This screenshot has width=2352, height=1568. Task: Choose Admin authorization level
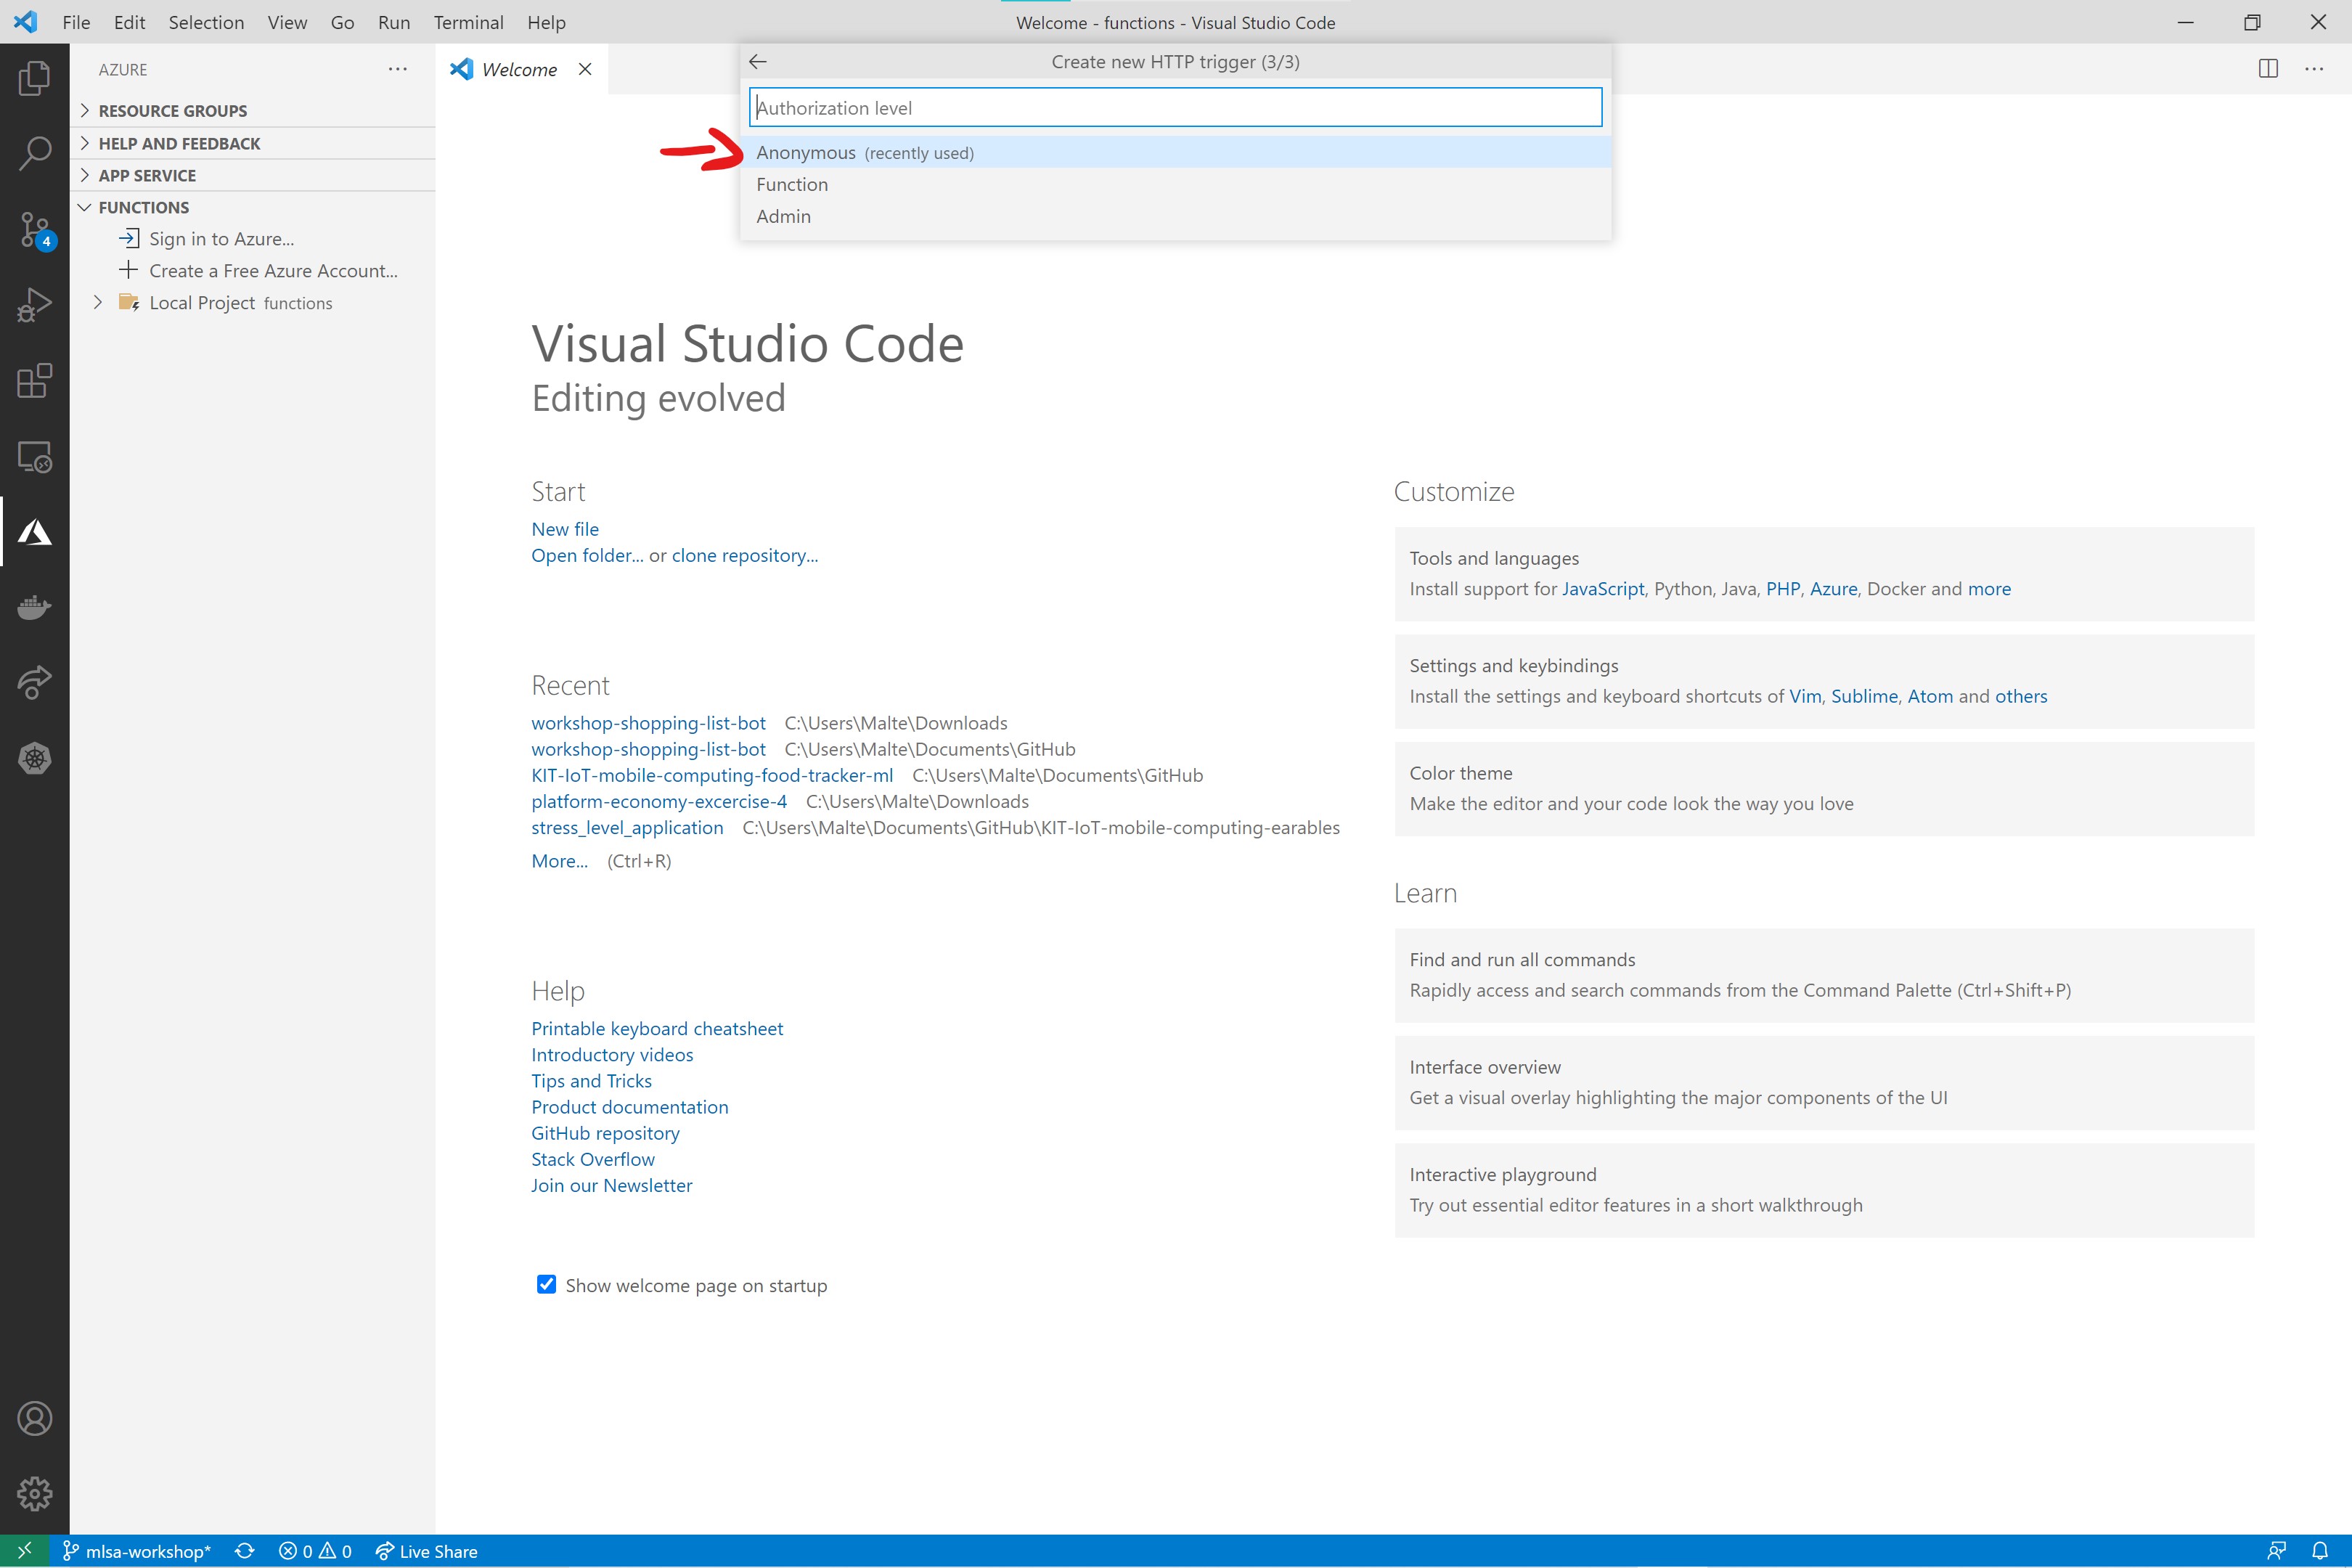1175,216
